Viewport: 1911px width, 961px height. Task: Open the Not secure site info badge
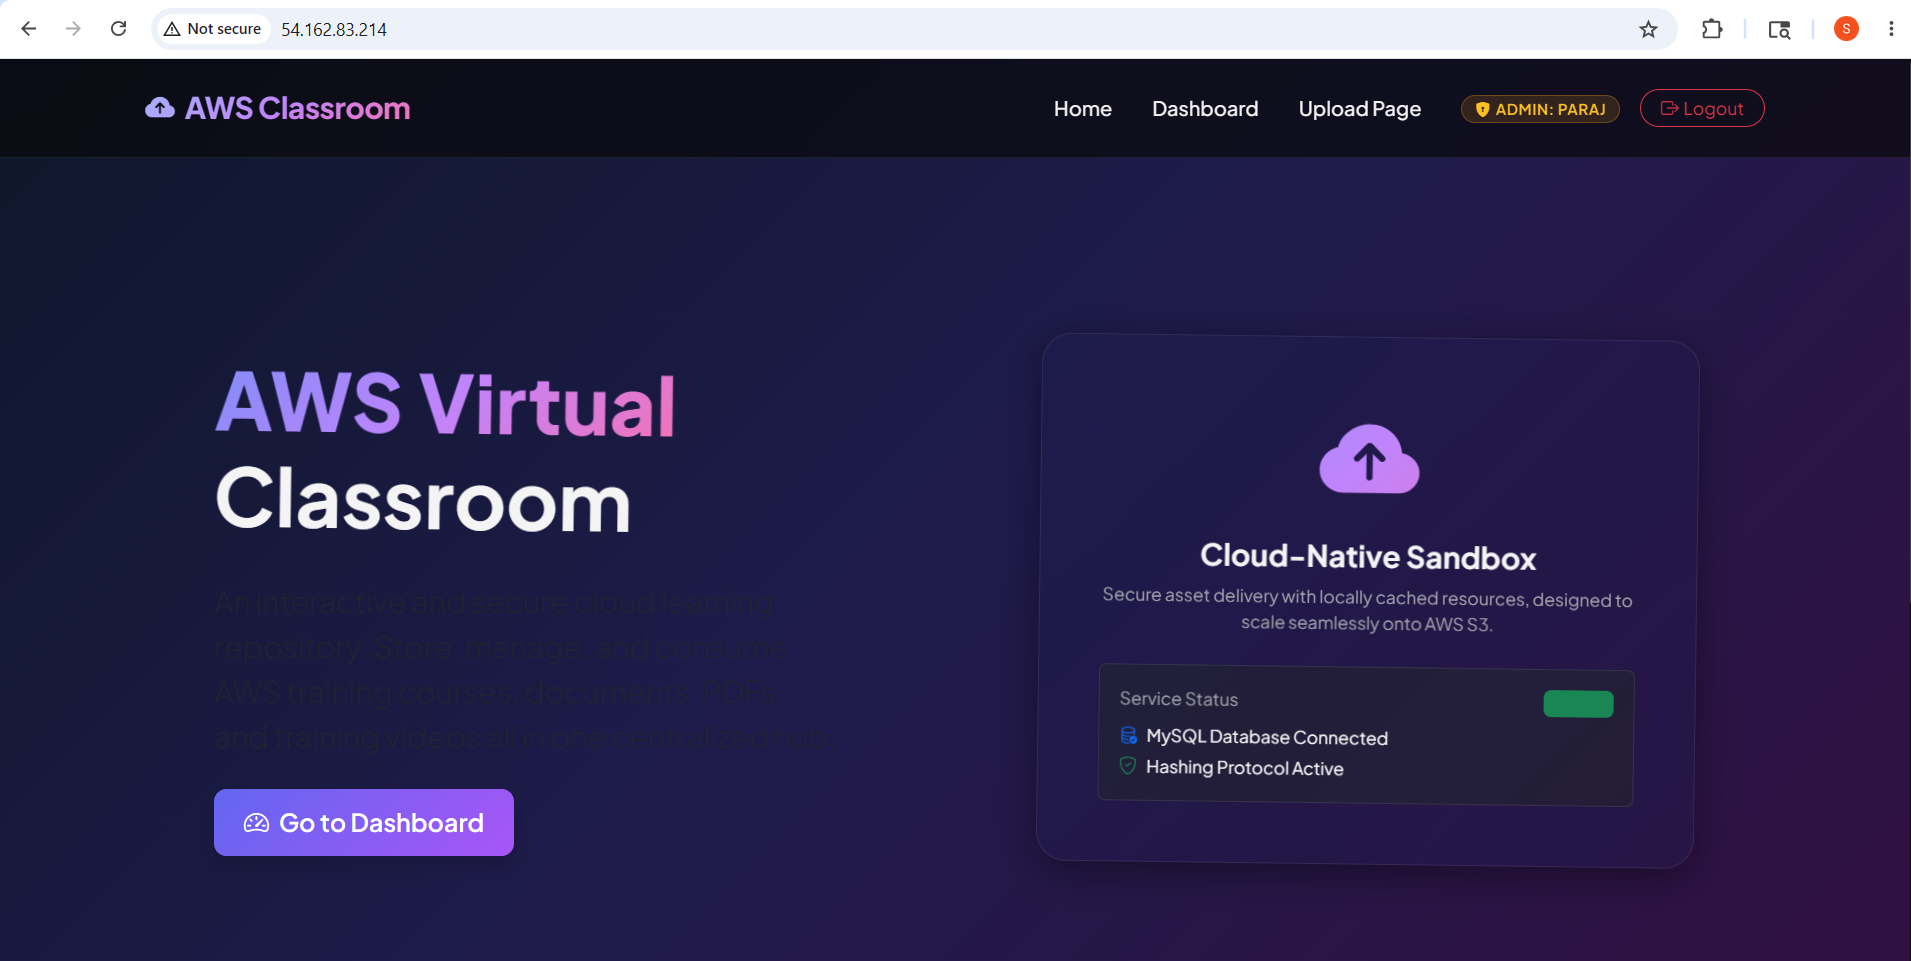tap(213, 29)
